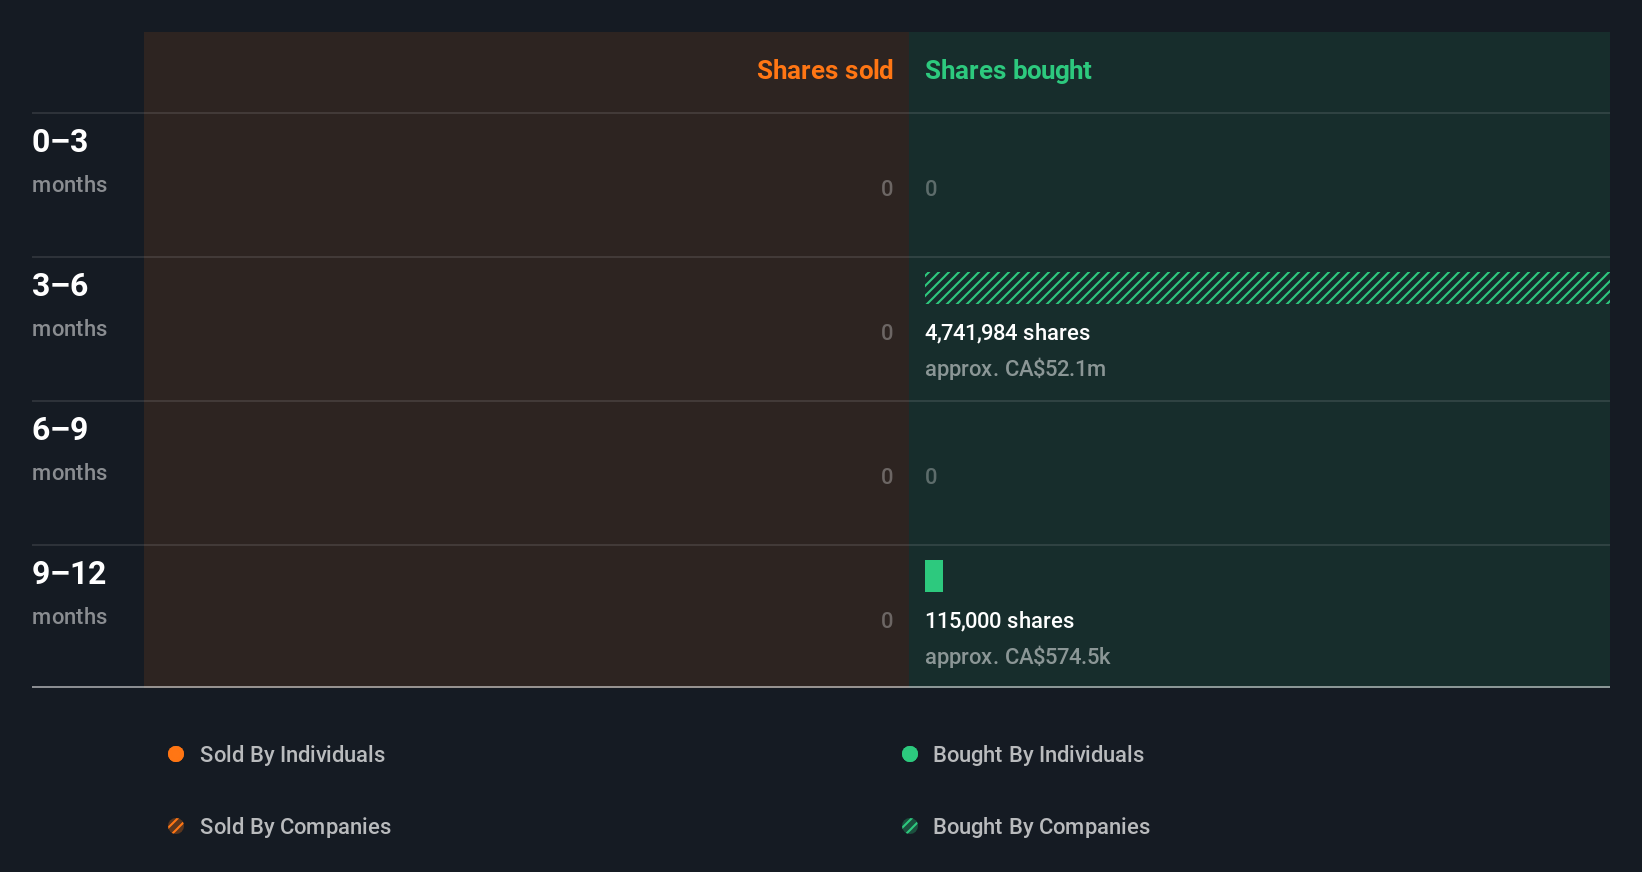Click the approx. CA$52.1m text
The image size is (1642, 872).
click(1015, 369)
